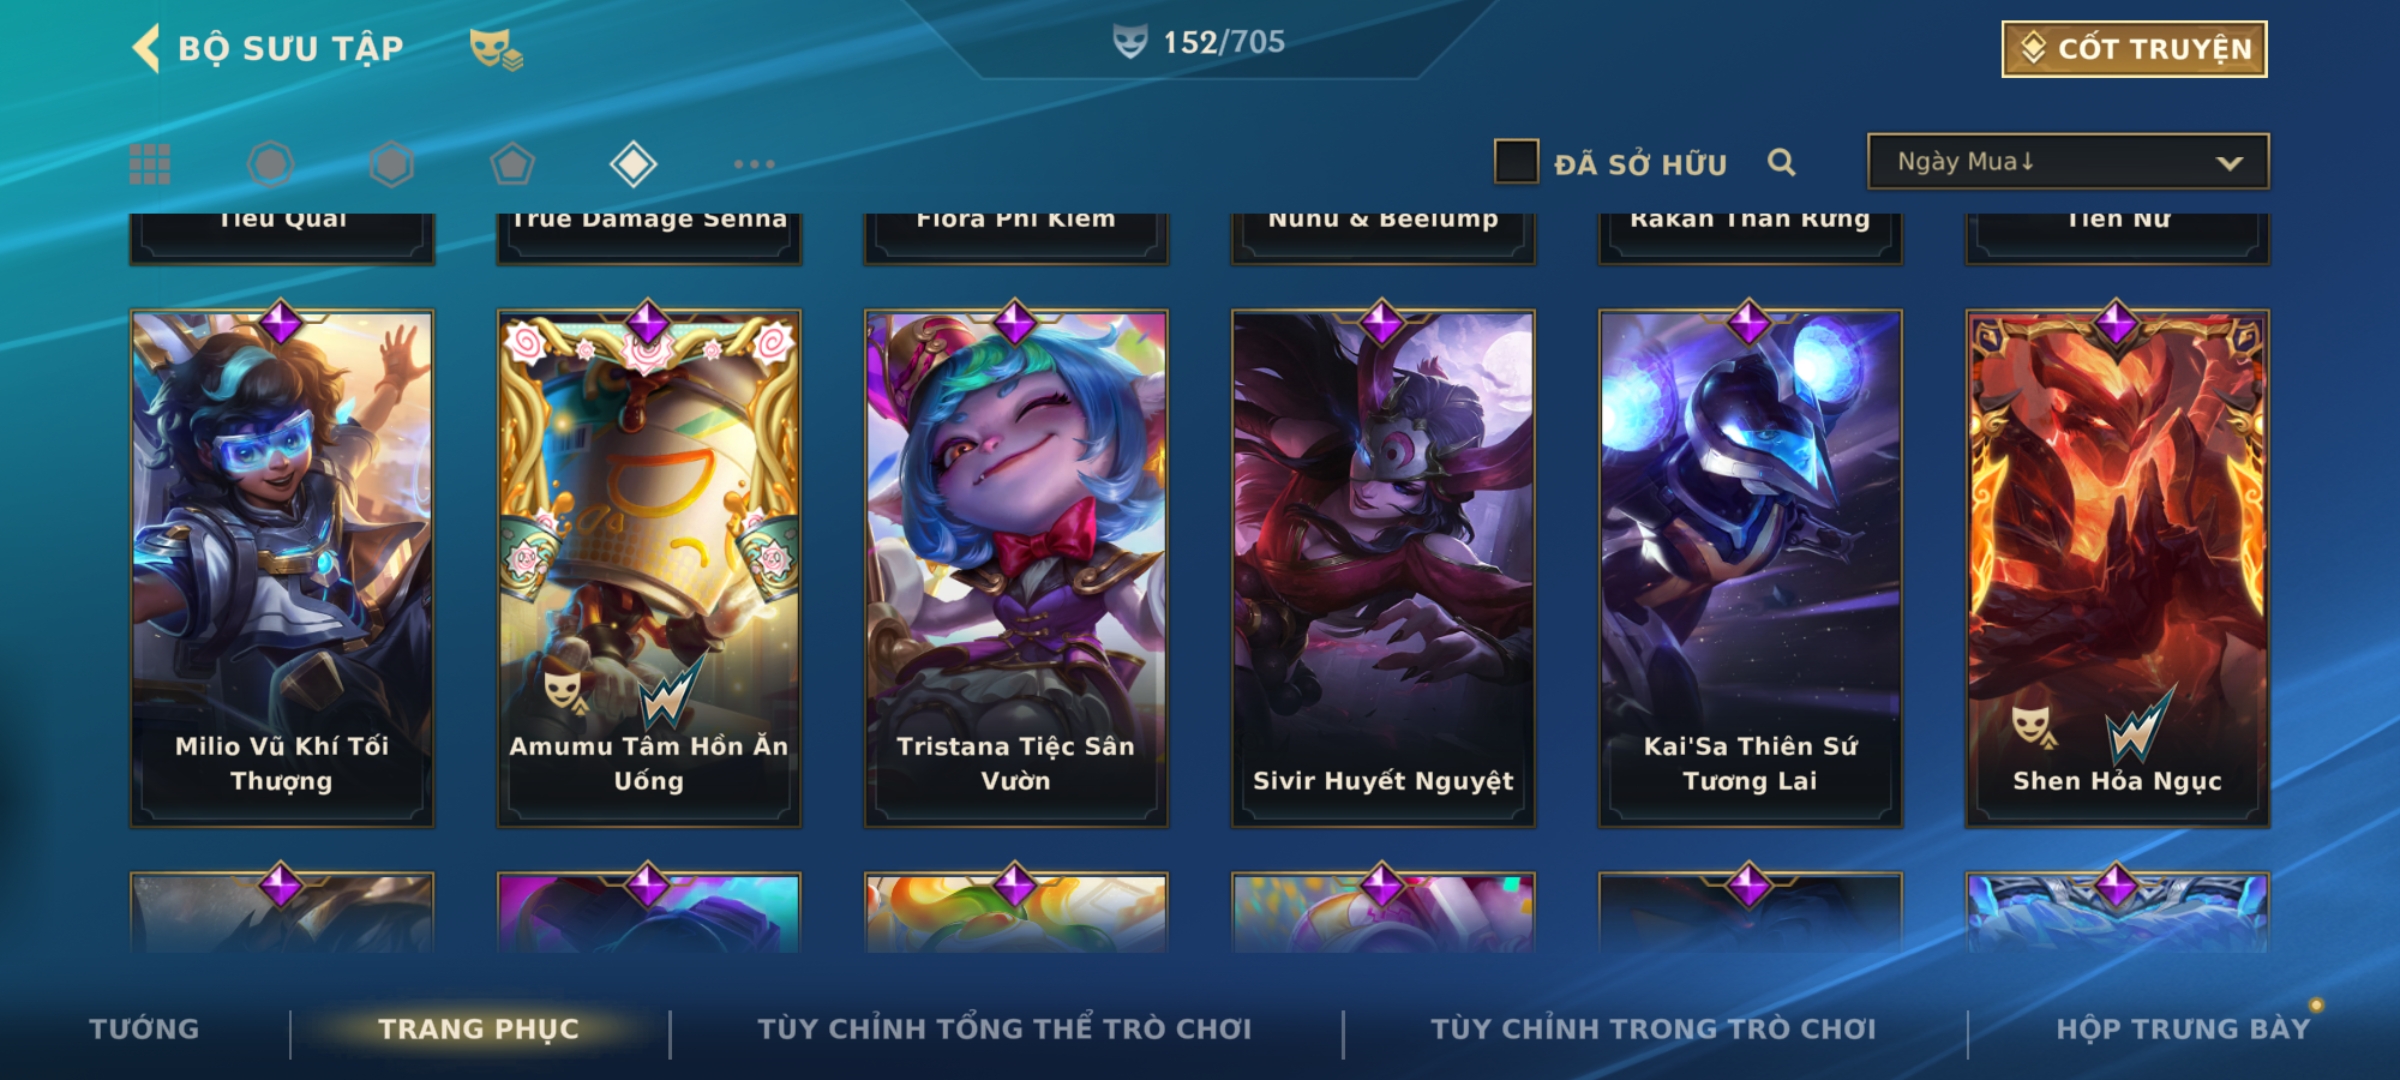Select the diamond rarity filter icon

(x=633, y=164)
